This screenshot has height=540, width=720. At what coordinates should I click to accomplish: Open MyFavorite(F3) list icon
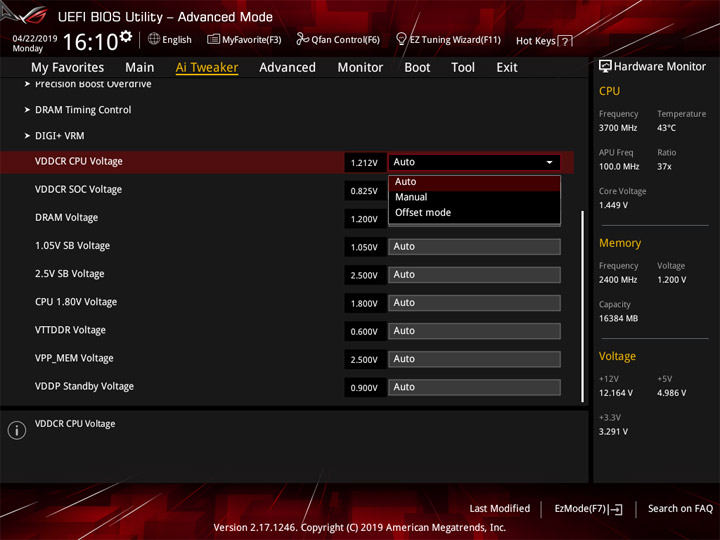(213, 39)
